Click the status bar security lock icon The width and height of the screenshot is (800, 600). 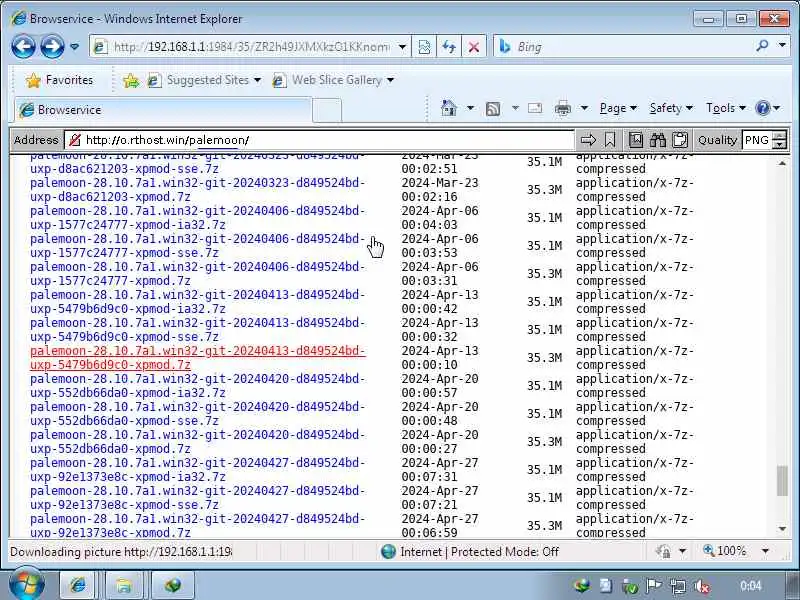663,552
